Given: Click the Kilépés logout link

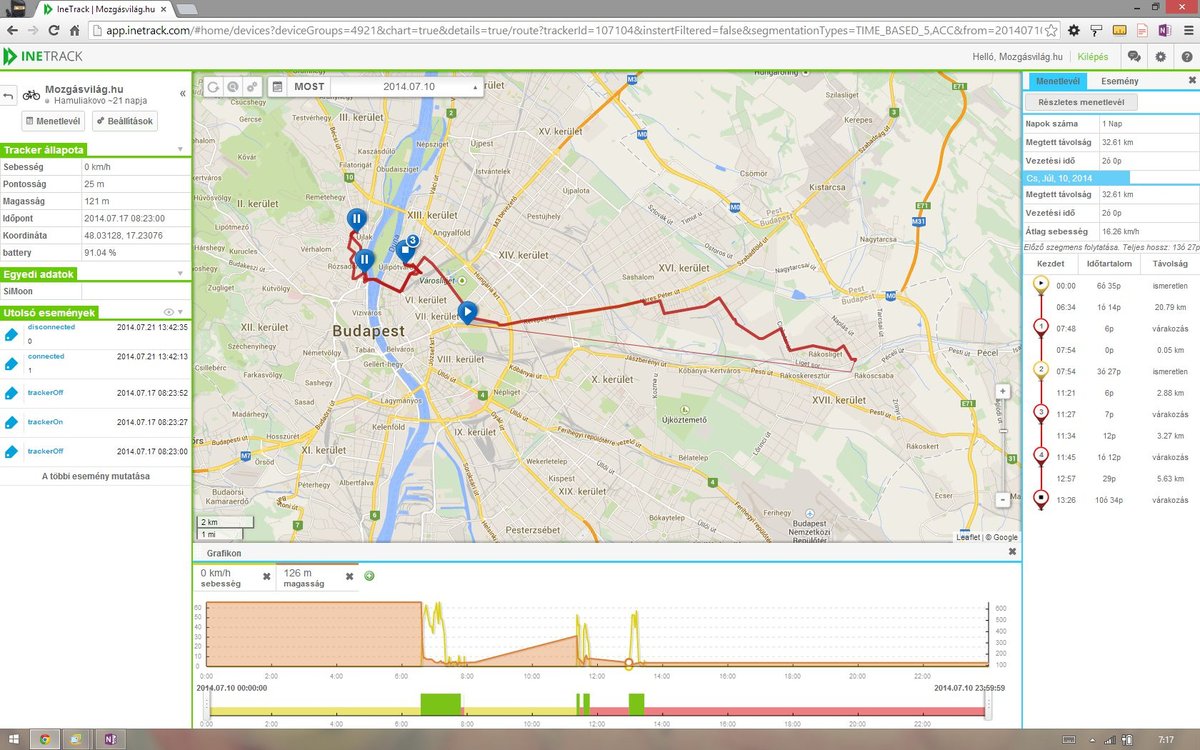Looking at the screenshot, I should [x=1093, y=56].
